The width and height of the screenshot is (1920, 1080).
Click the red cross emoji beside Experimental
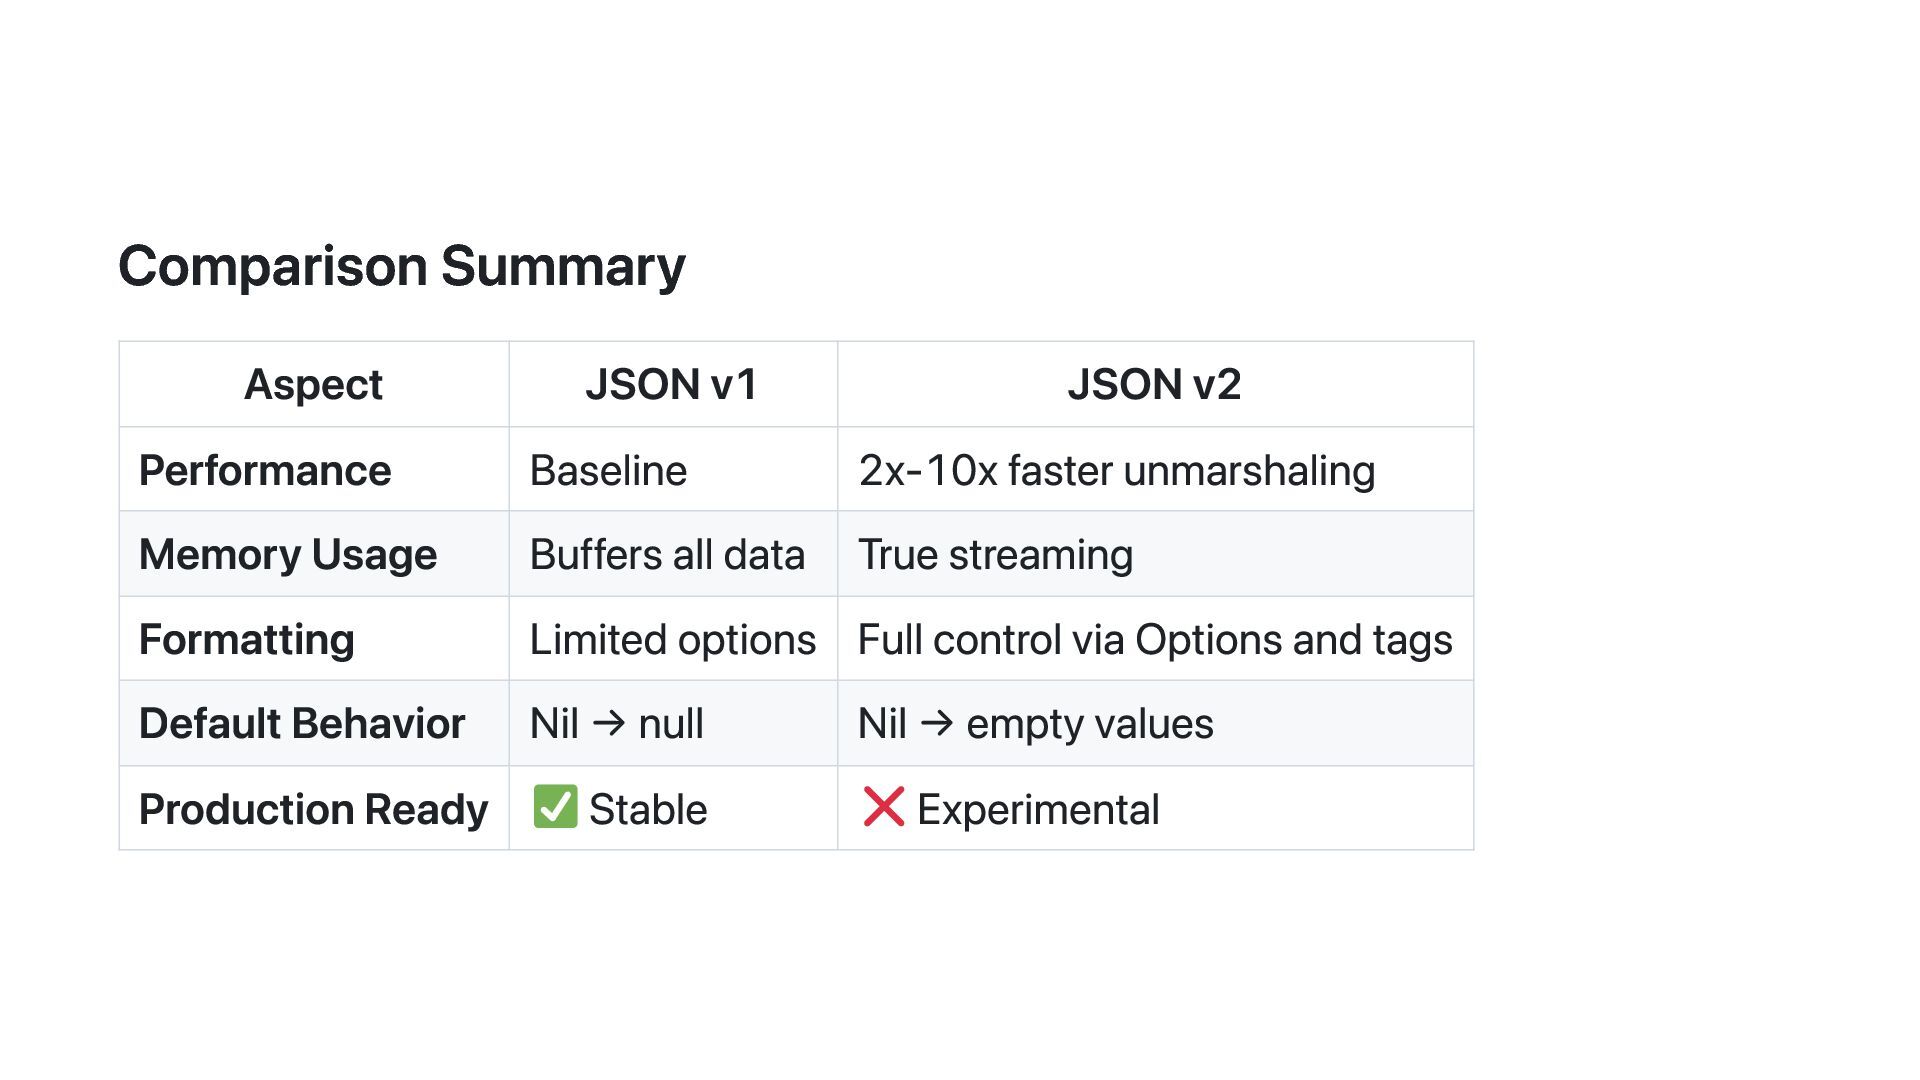tap(883, 807)
